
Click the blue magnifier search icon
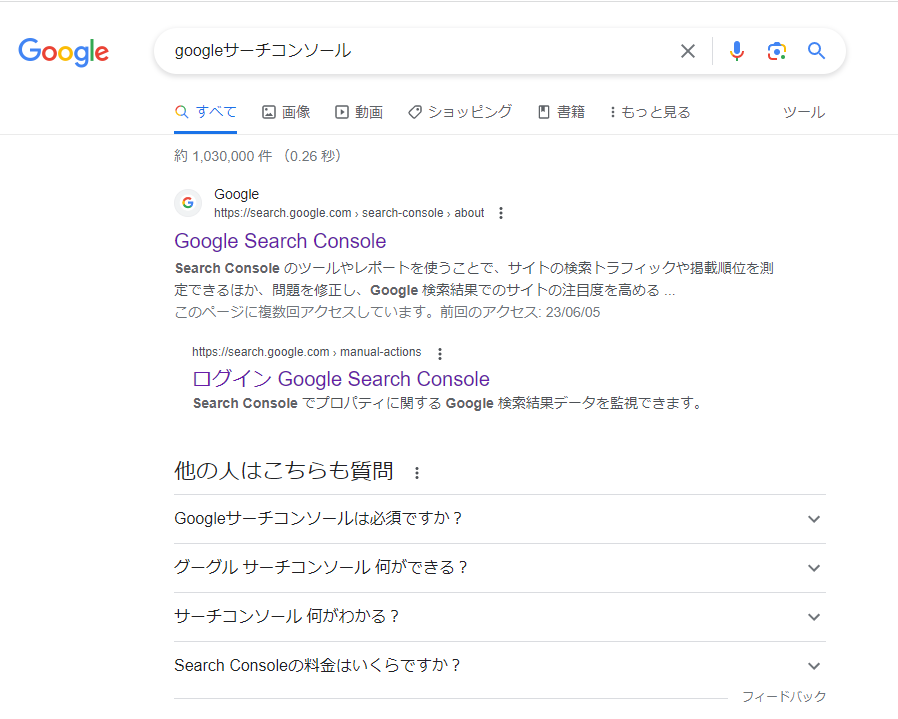pos(817,51)
